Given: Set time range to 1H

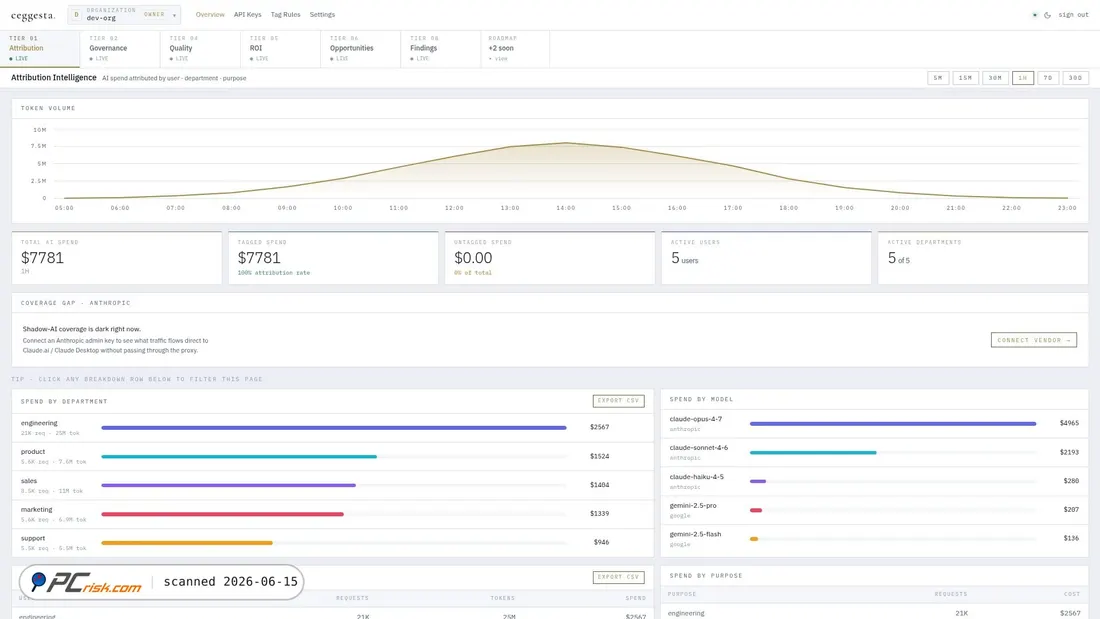Looking at the screenshot, I should click(1023, 78).
